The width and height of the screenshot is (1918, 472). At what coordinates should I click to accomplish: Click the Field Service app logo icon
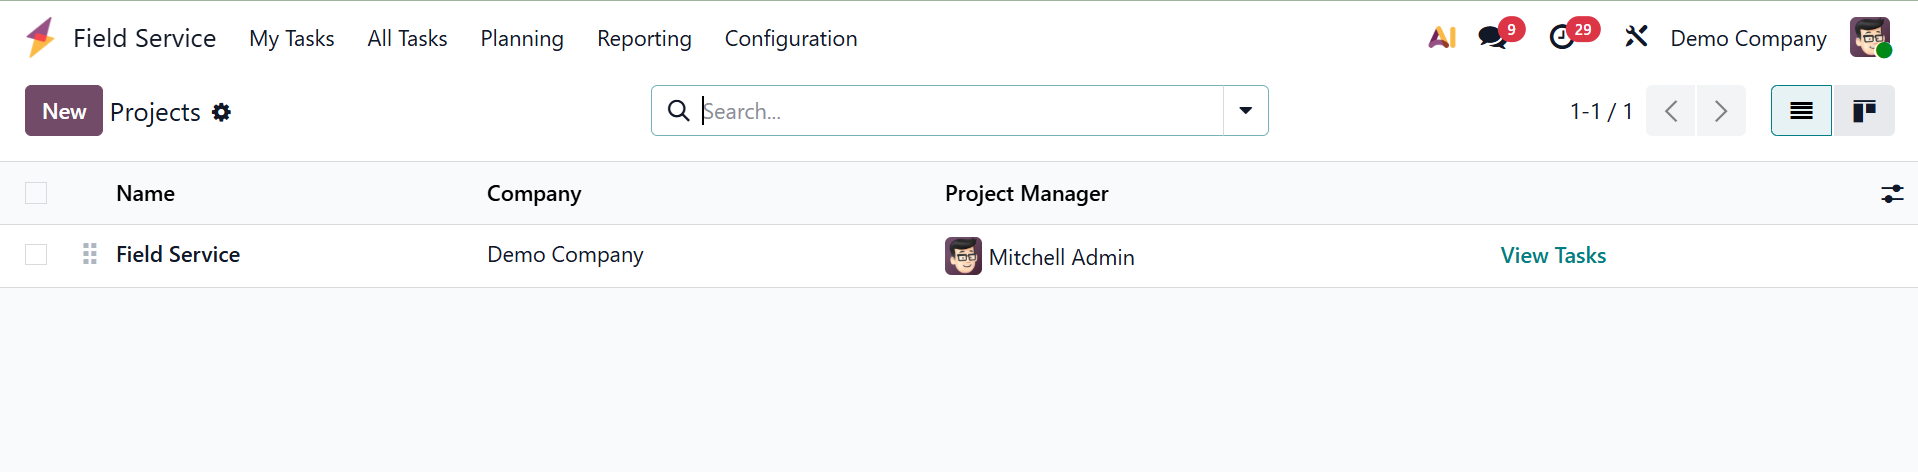tap(41, 38)
